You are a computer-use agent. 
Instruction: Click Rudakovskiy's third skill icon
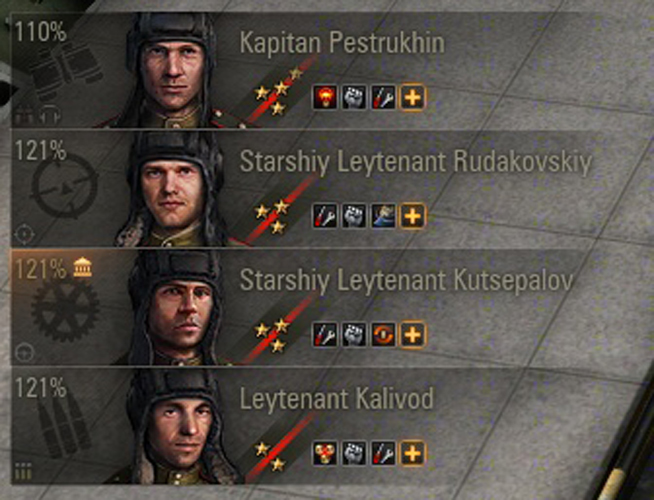[x=383, y=216]
